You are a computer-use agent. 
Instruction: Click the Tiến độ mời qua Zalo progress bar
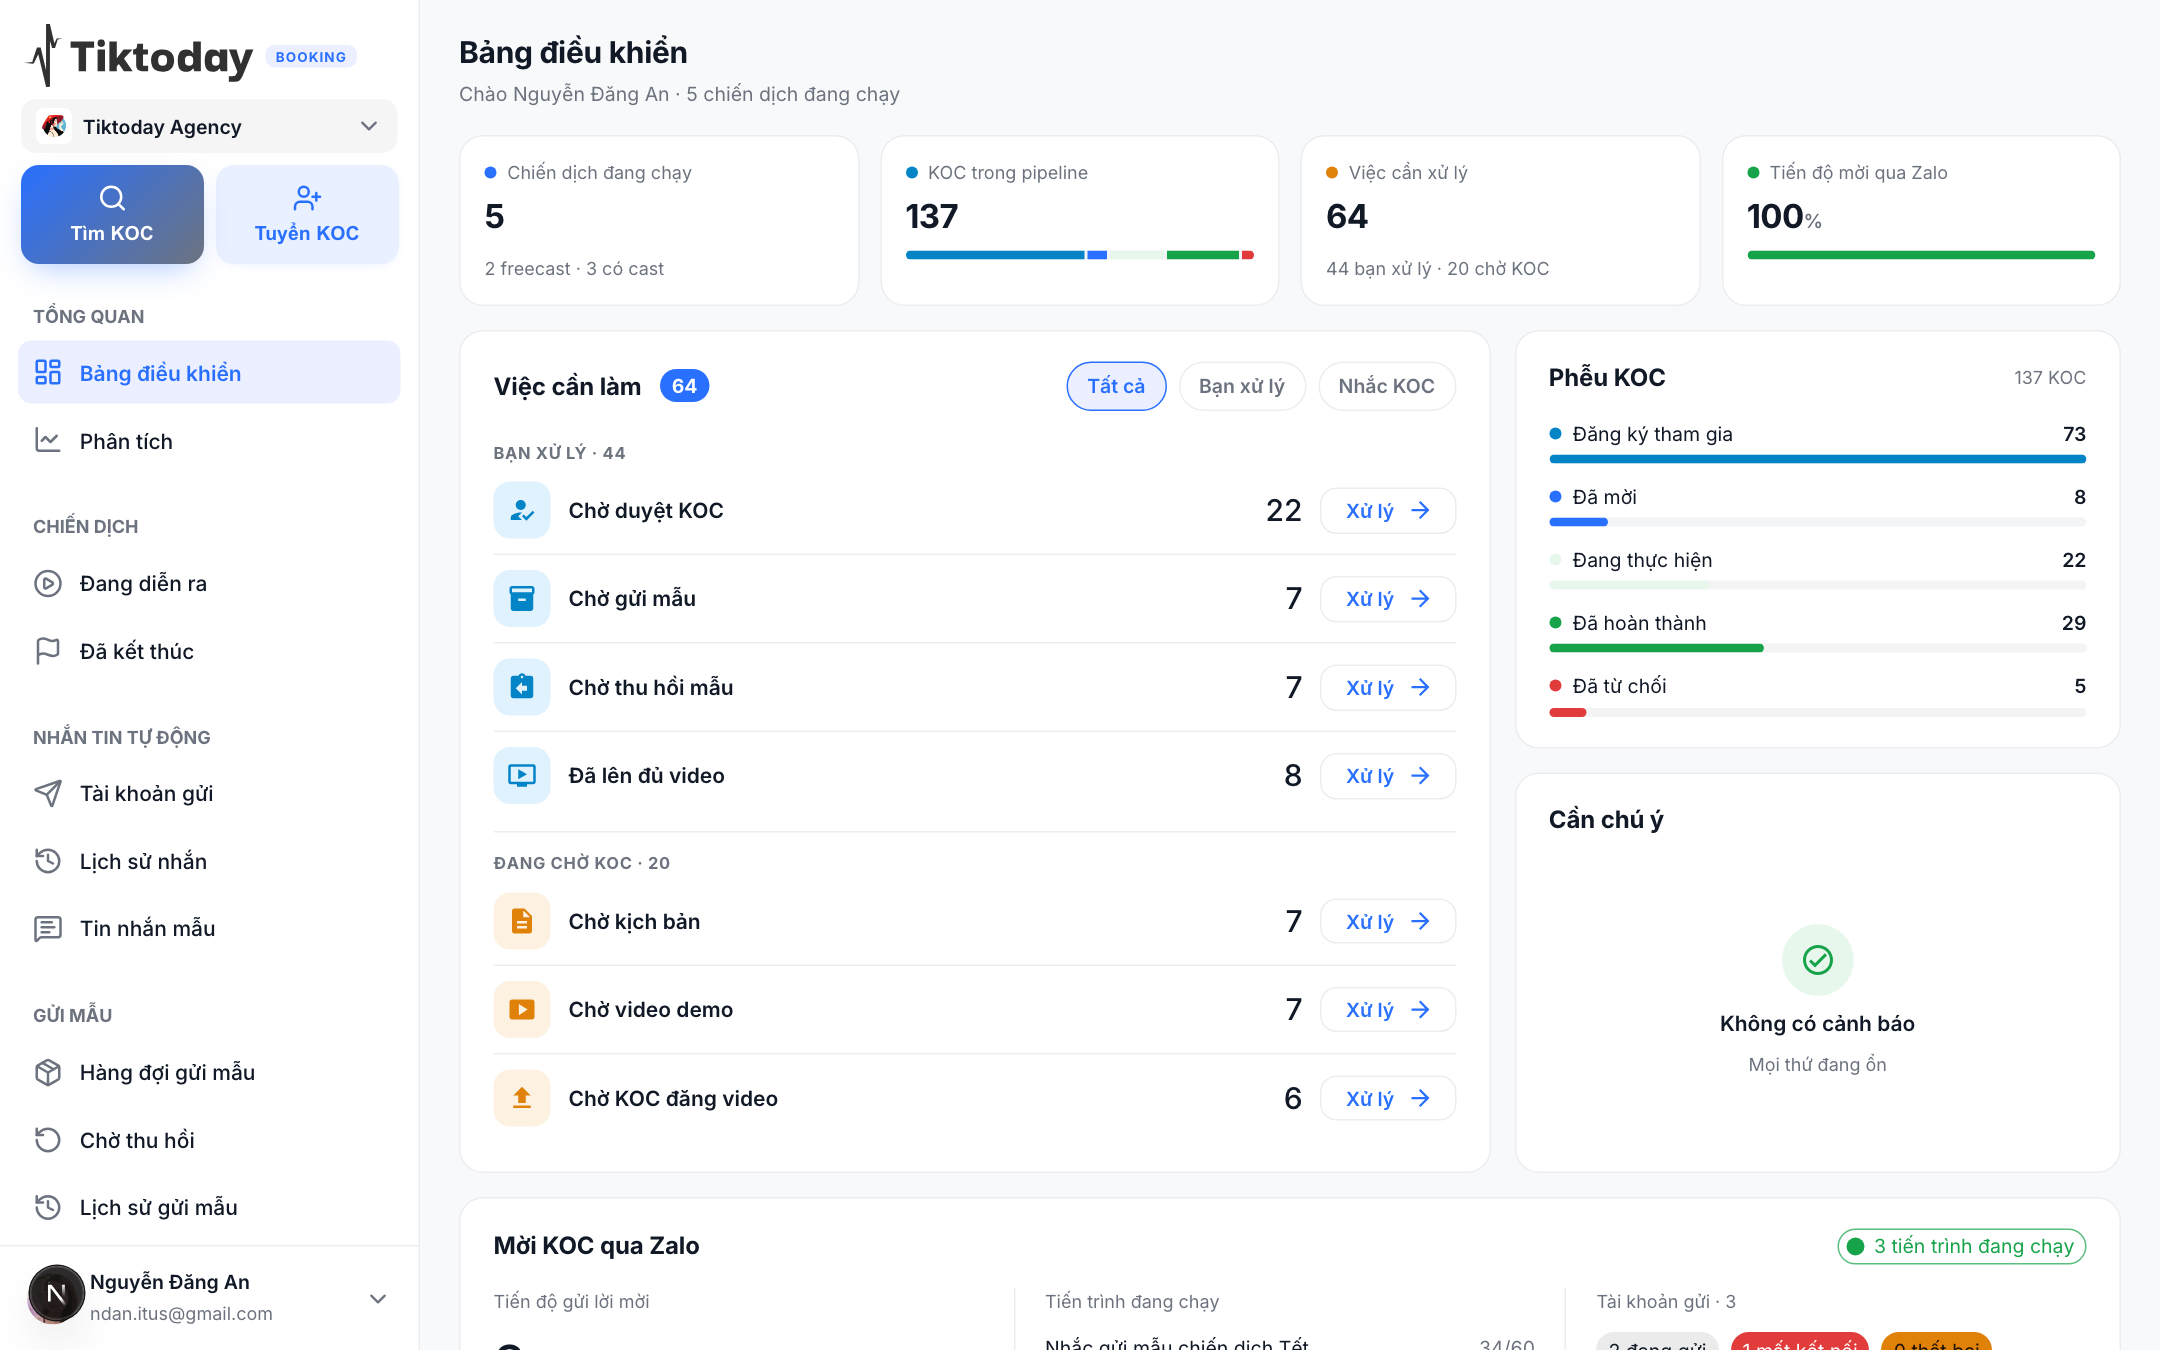(x=1921, y=255)
